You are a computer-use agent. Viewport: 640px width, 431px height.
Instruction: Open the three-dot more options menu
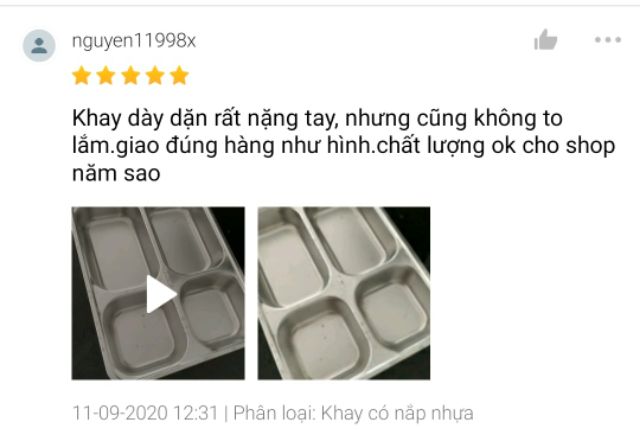coord(608,40)
